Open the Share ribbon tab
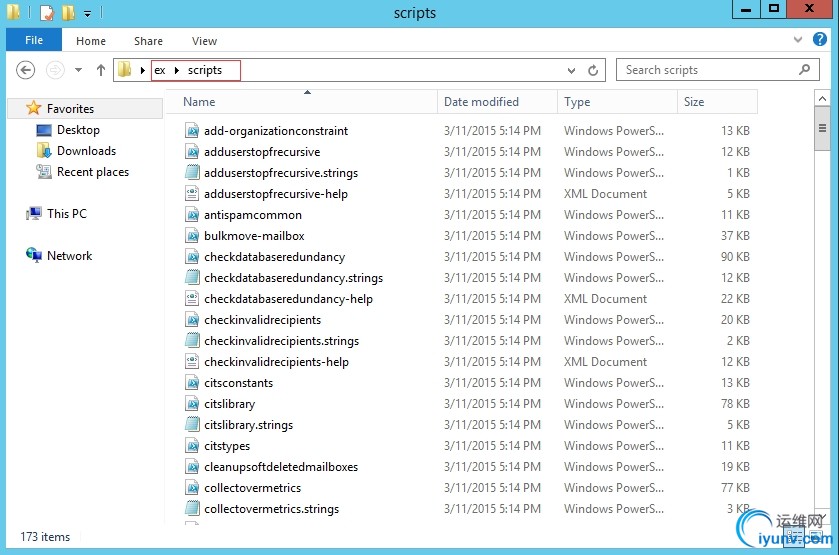Viewport: 839px width, 555px height. 148,41
